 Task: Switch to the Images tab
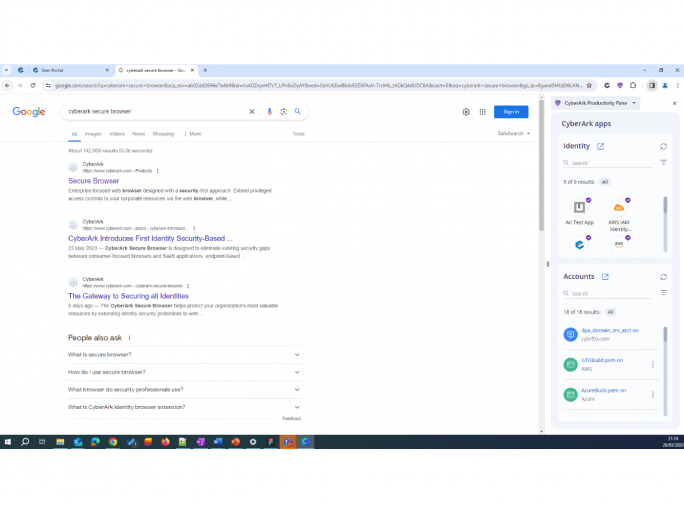(93, 134)
